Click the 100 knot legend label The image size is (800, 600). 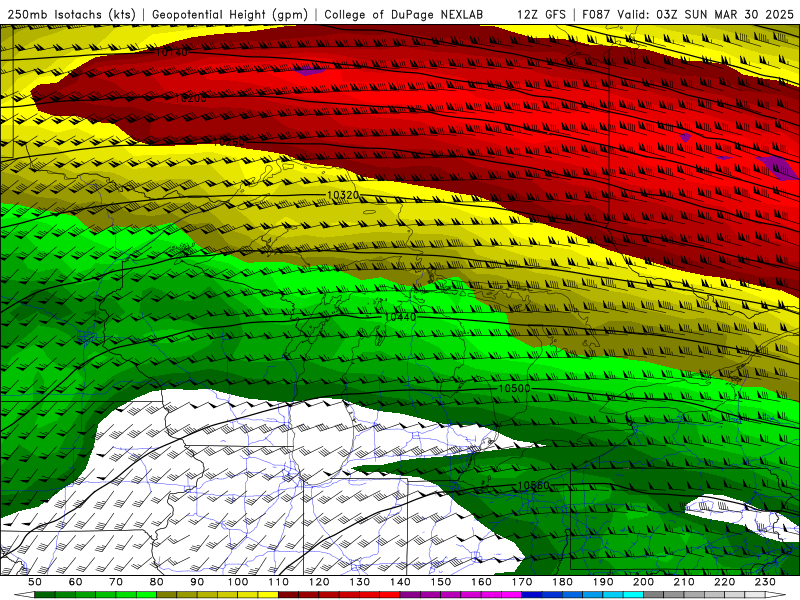(x=238, y=582)
